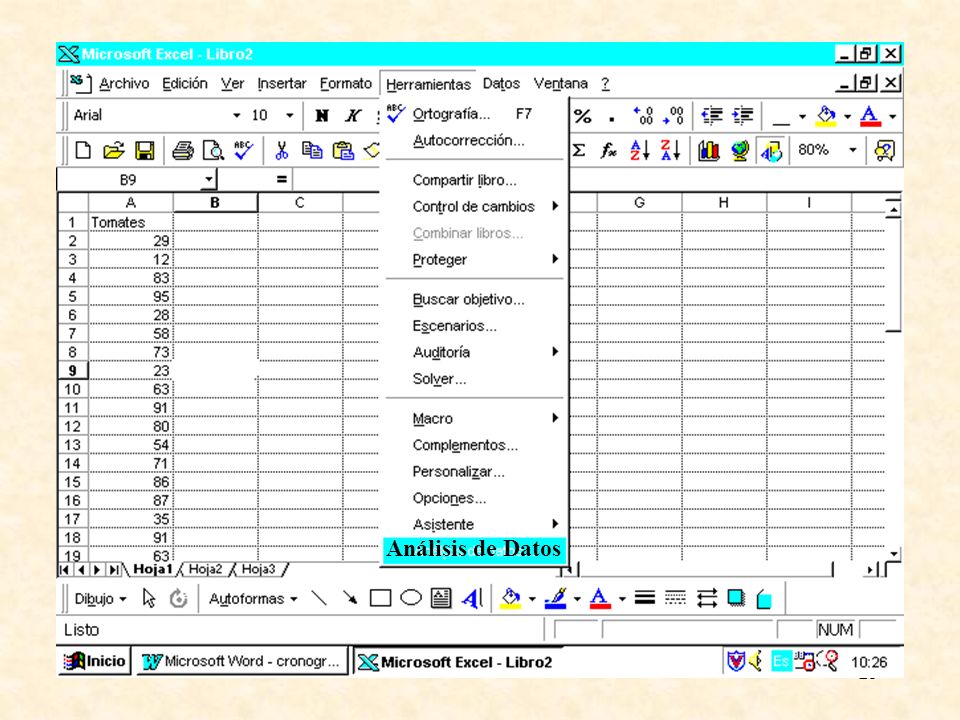Select the Arrow drawing tool

[350, 598]
